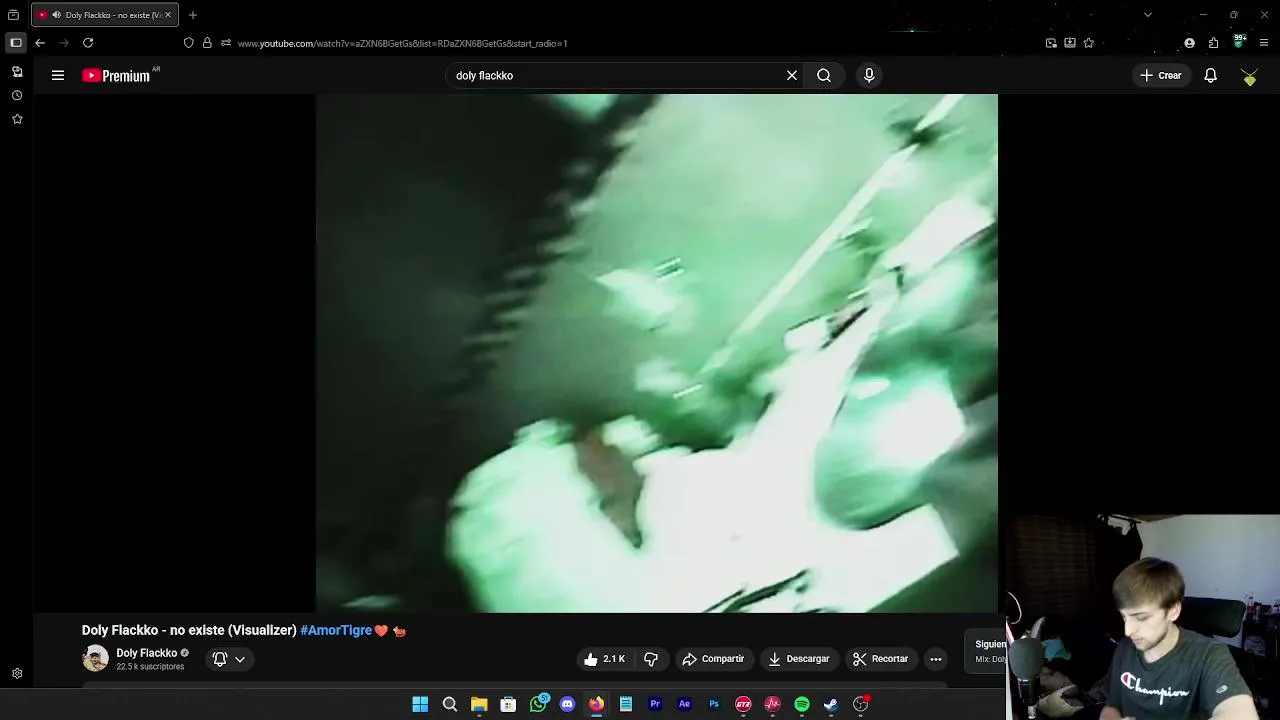1280x720 pixels.
Task: Open Adobe Photoshop from taskbar
Action: pyautogui.click(x=714, y=704)
